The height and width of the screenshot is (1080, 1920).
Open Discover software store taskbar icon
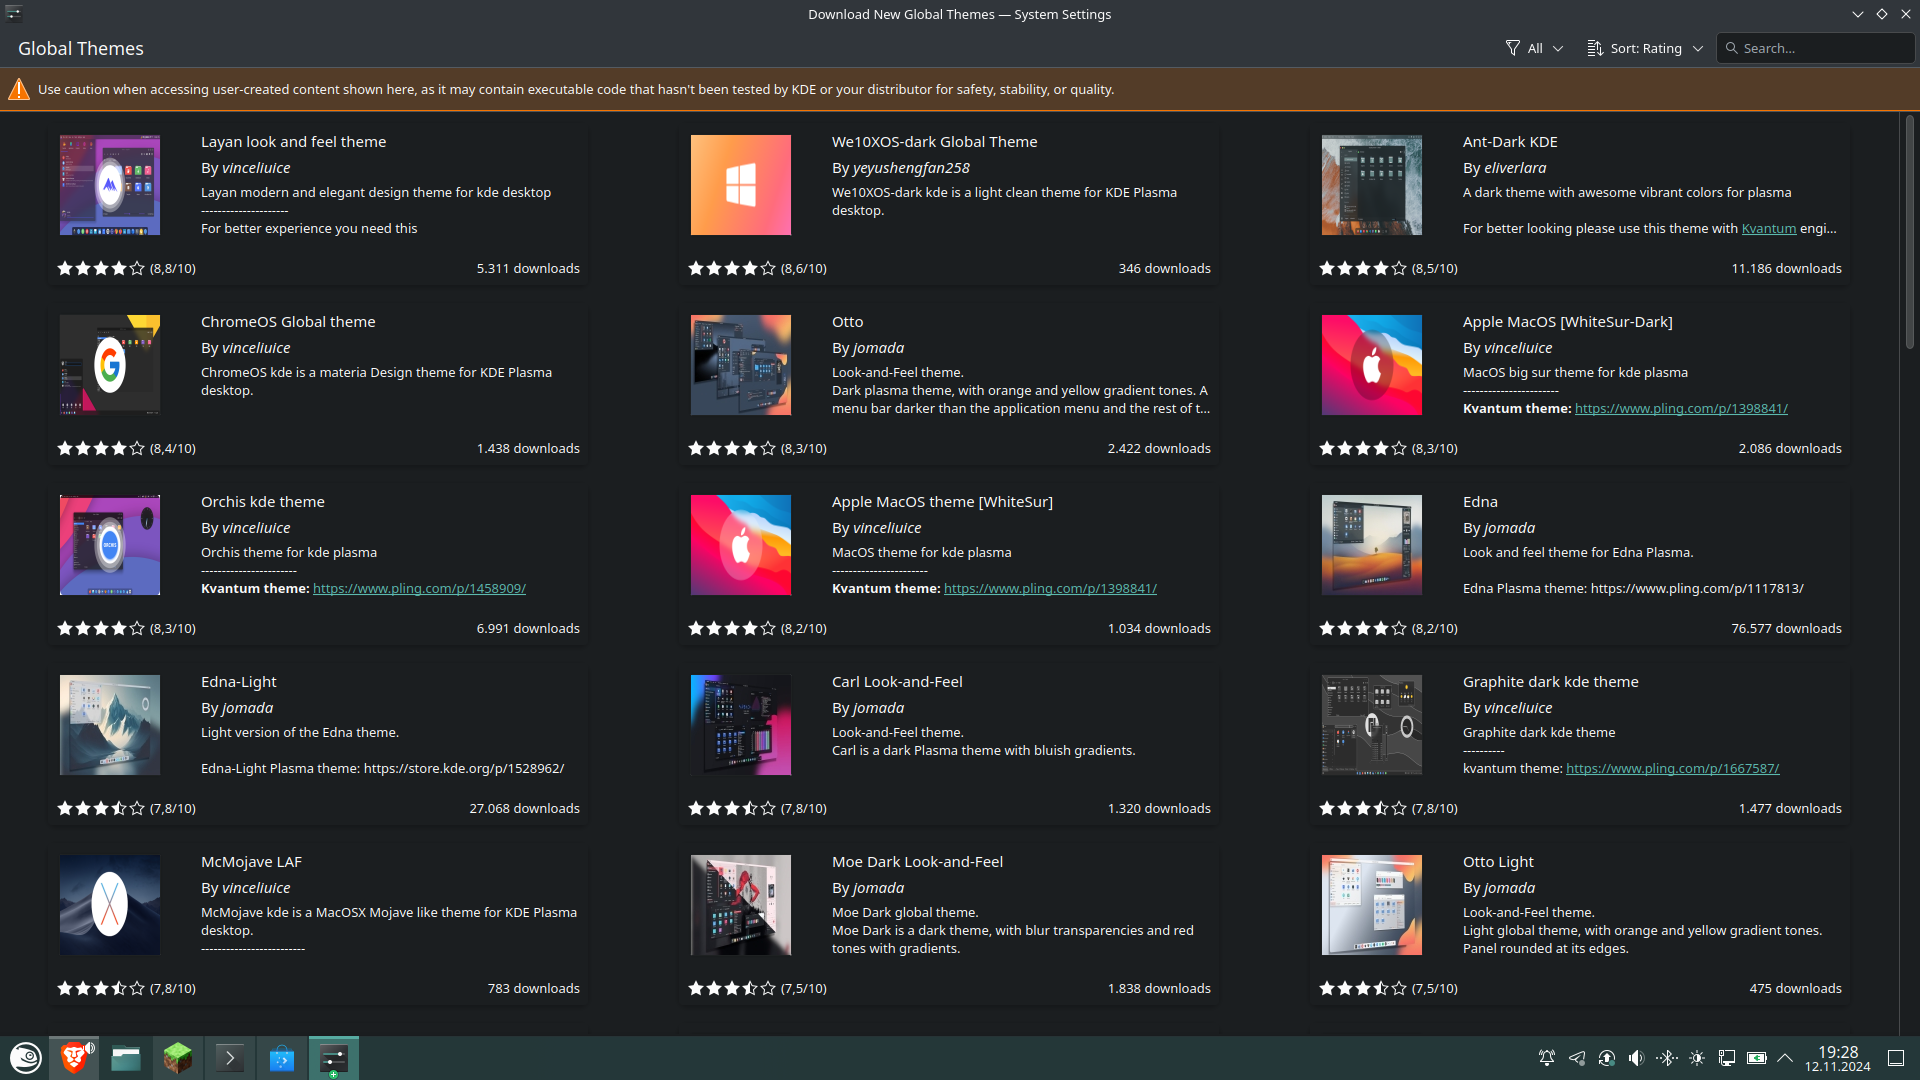click(x=282, y=1058)
